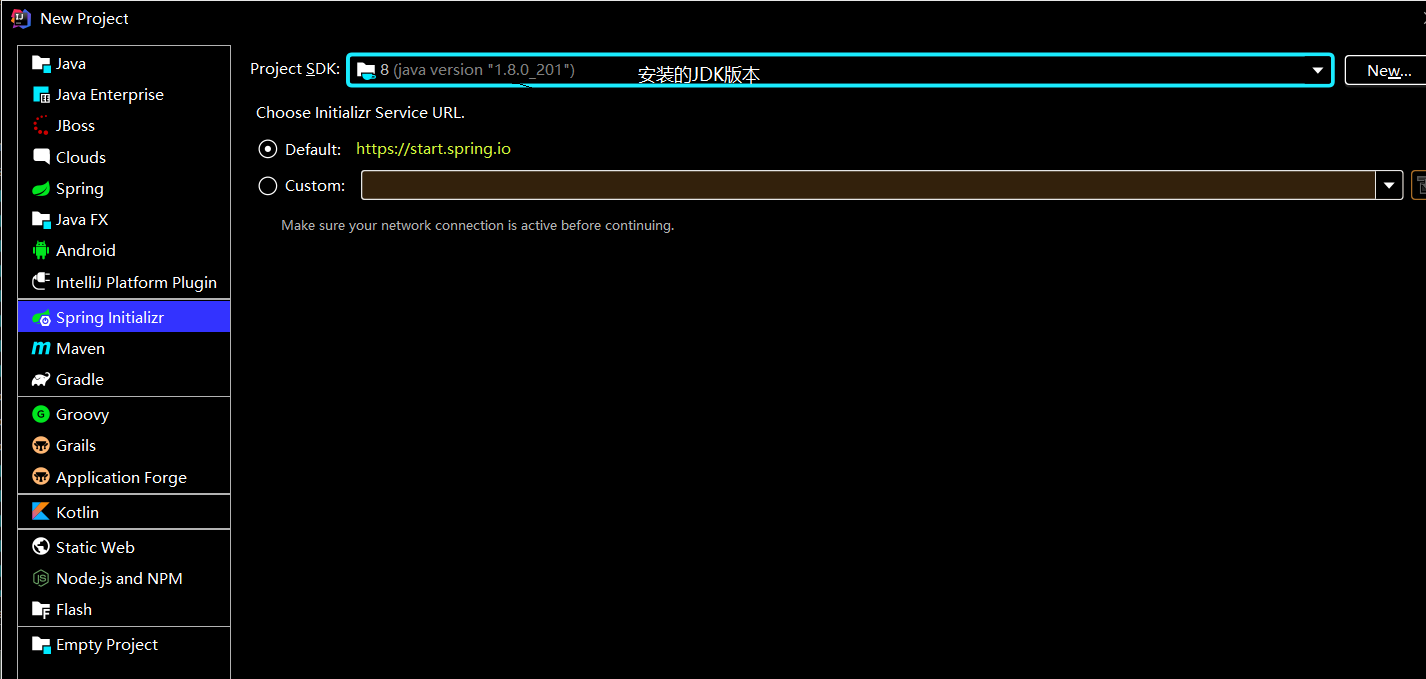The height and width of the screenshot is (679, 1426).
Task: Click the Java Enterprise icon
Action: pos(41,95)
